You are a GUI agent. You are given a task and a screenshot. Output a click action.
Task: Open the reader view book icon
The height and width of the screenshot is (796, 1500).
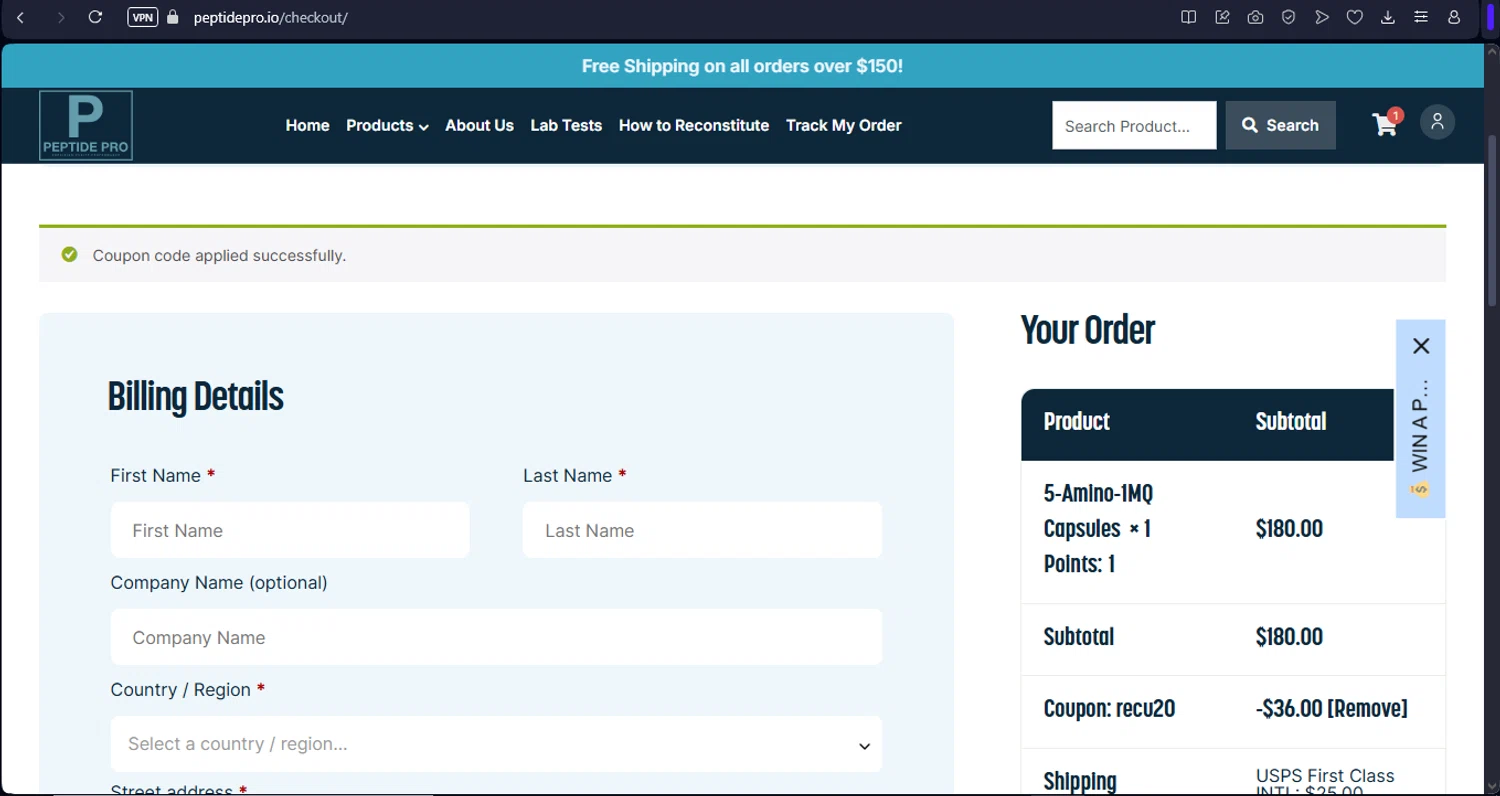click(1188, 17)
